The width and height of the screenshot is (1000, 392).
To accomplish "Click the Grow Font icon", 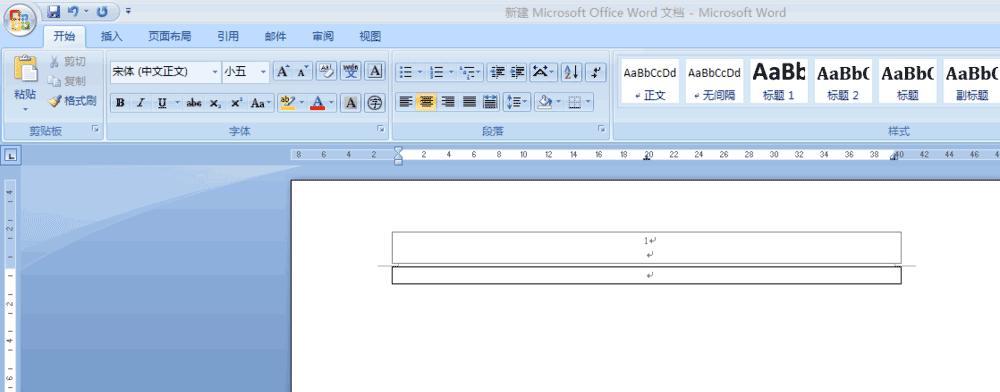I will coord(282,71).
